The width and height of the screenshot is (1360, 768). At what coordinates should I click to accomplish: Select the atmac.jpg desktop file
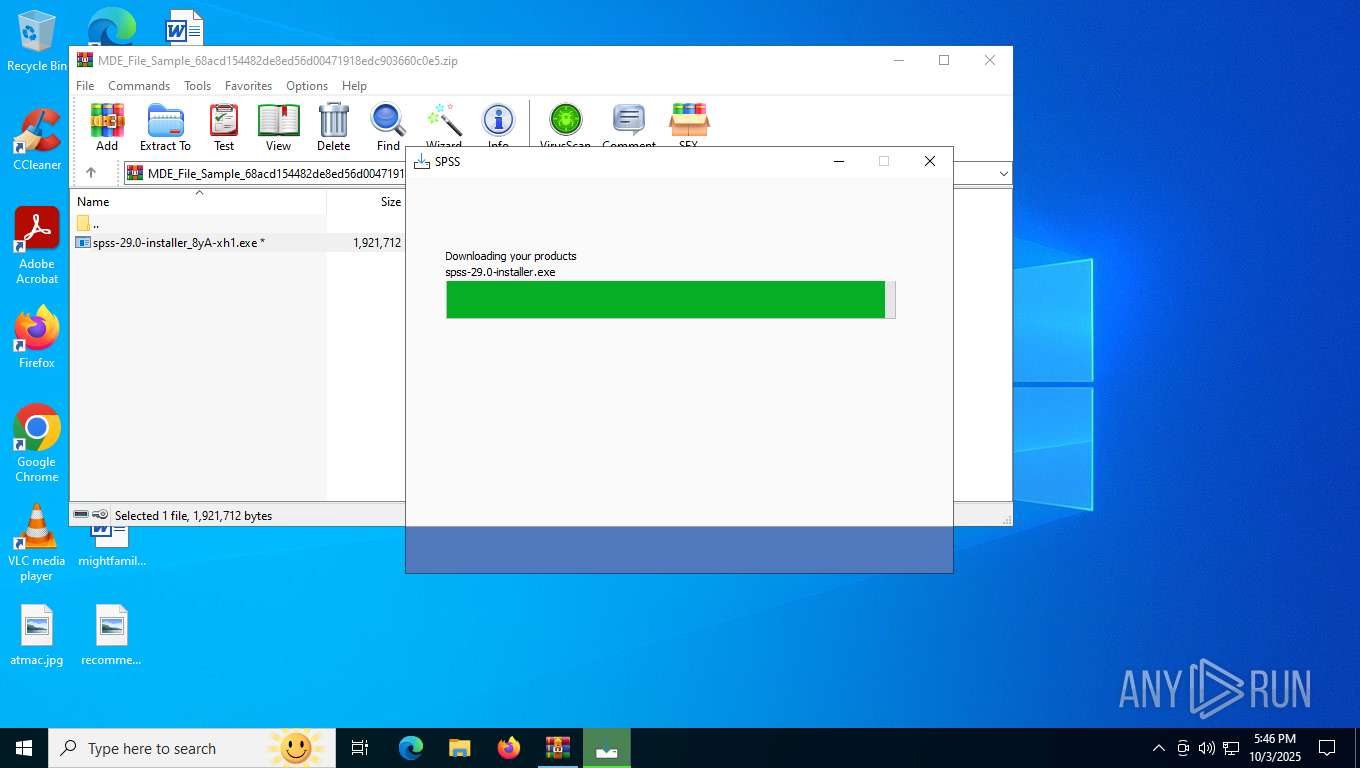(37, 635)
